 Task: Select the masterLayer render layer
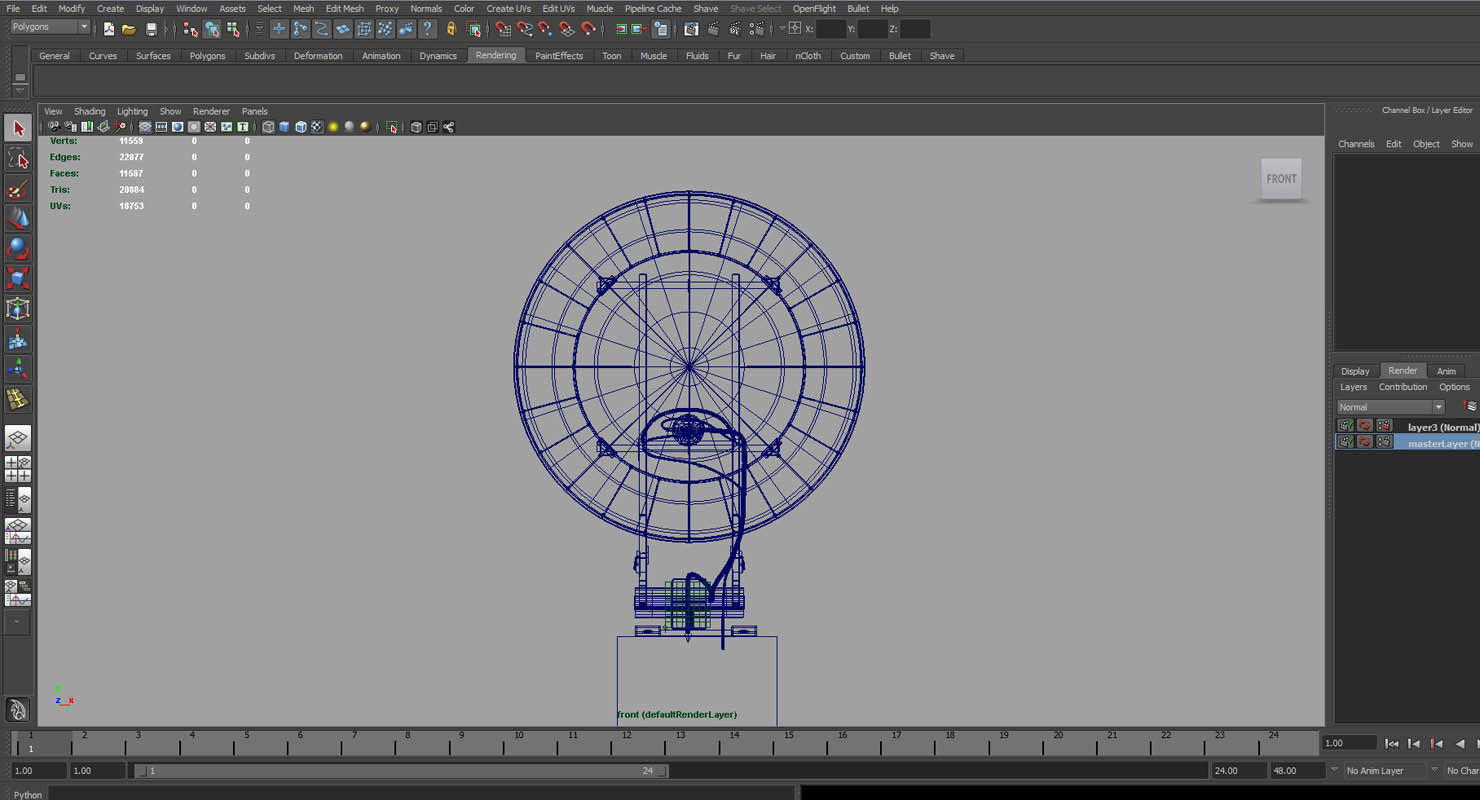[x=1407, y=443]
